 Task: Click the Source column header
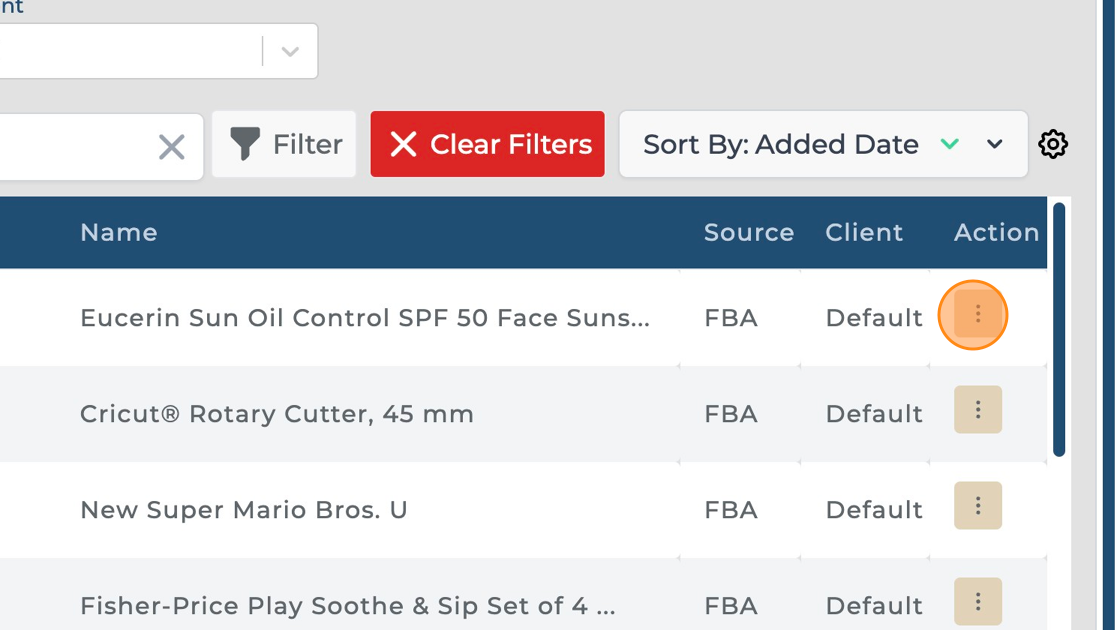pyautogui.click(x=748, y=232)
